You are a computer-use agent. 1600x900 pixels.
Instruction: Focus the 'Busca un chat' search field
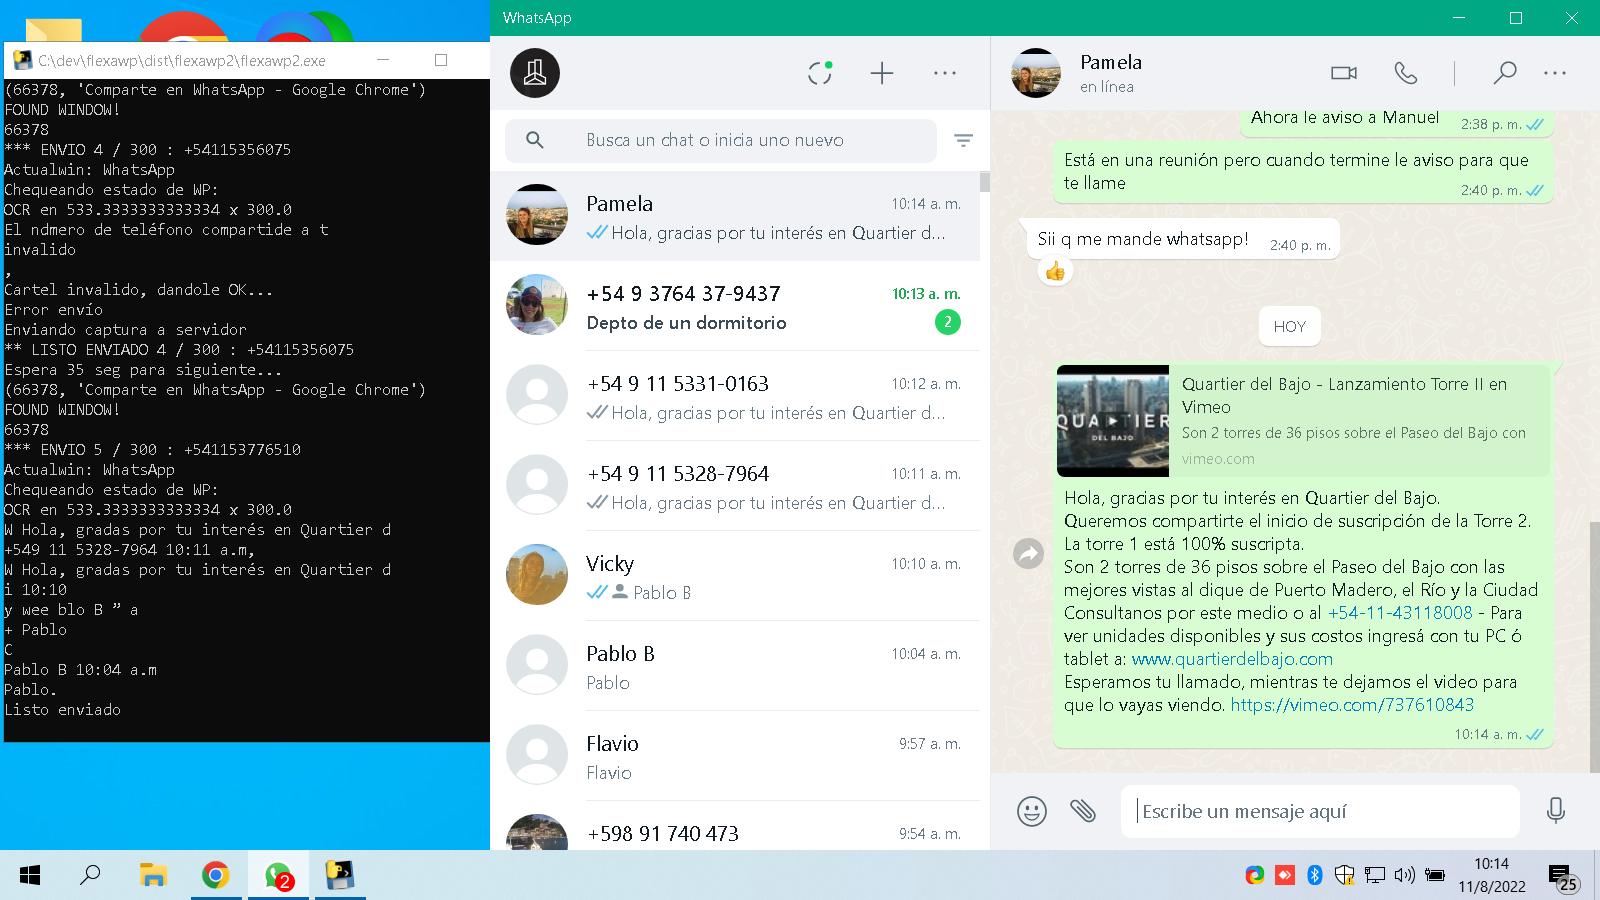tap(720, 140)
